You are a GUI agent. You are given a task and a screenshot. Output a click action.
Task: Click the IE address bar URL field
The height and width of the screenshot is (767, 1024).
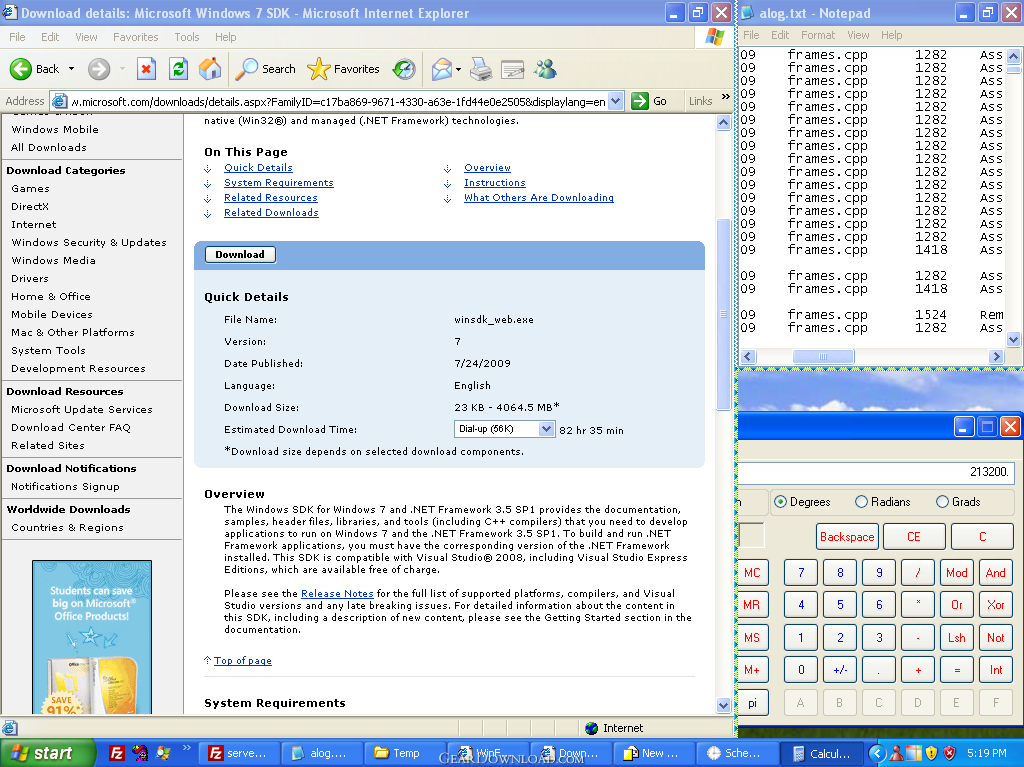(338, 101)
